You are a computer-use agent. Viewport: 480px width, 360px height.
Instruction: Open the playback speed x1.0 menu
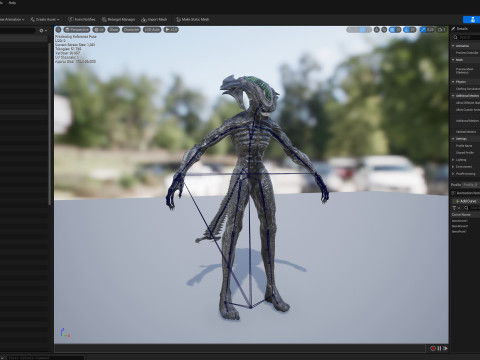171,30
